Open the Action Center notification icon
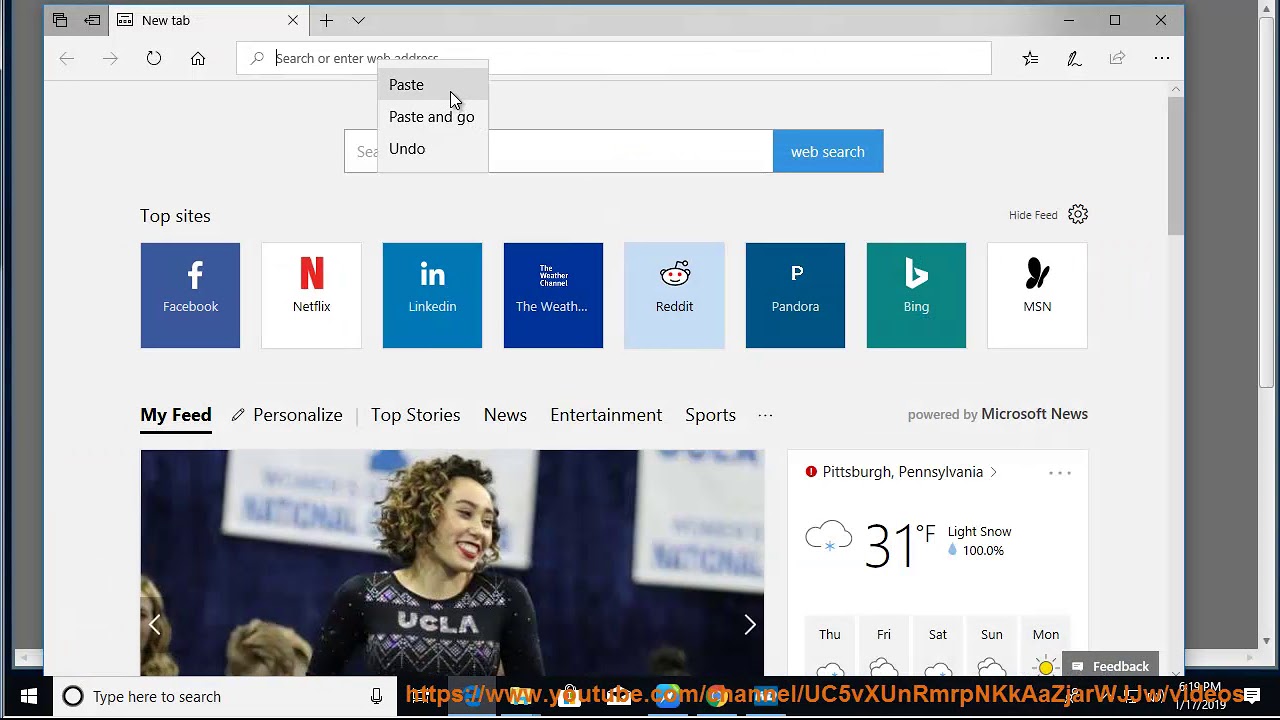 1251,696
